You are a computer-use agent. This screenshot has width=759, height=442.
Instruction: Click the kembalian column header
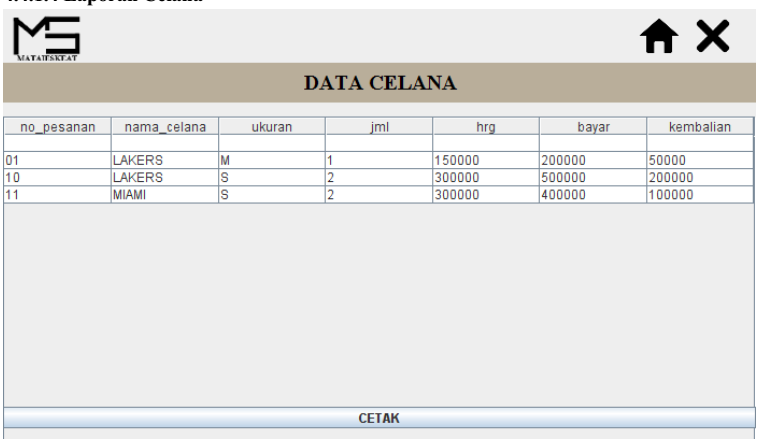pos(700,127)
